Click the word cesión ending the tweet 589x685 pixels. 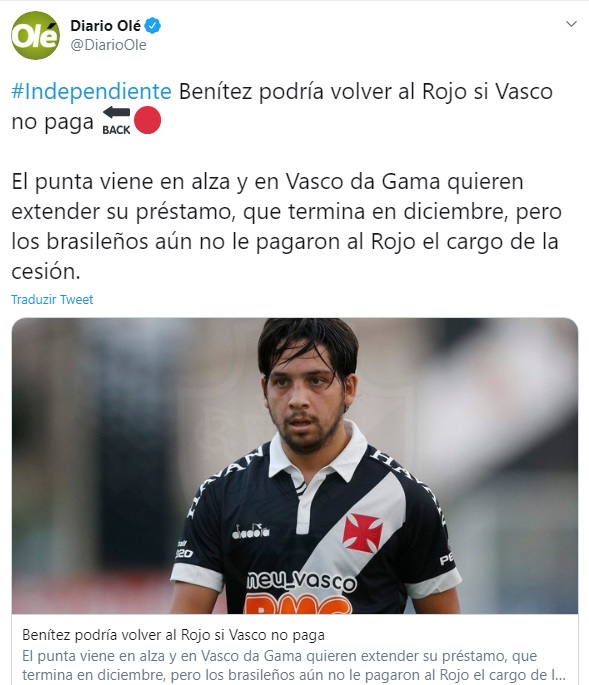[46, 272]
